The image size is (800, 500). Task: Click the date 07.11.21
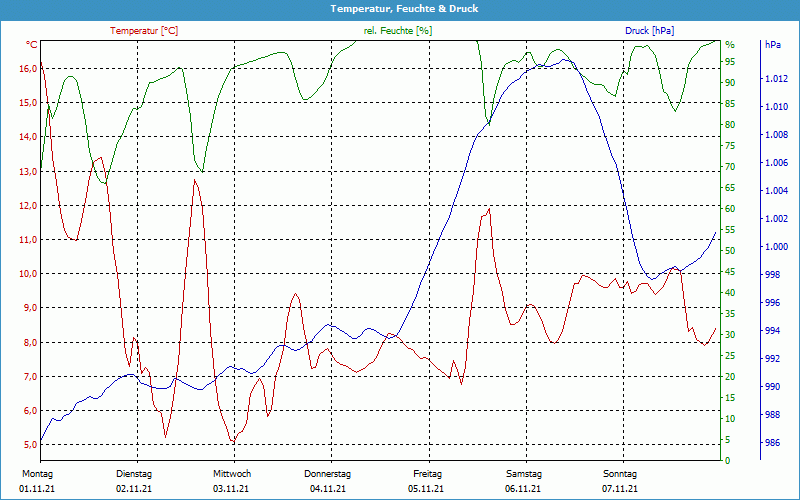(x=619, y=489)
